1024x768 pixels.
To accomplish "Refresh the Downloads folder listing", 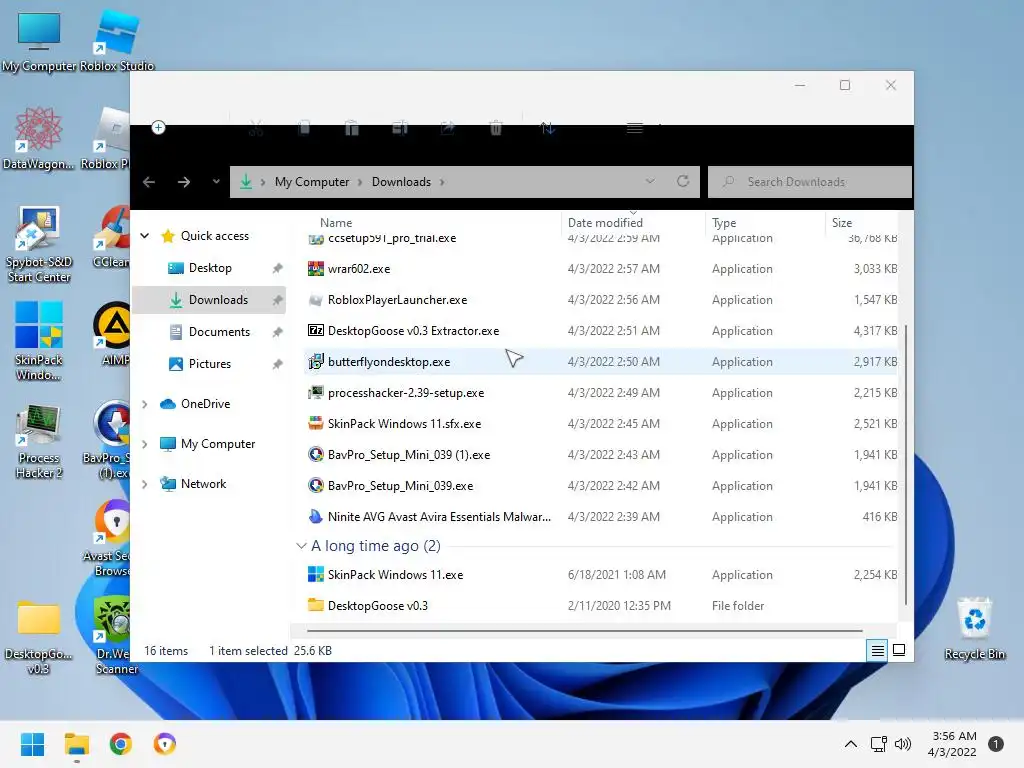I will pos(683,182).
